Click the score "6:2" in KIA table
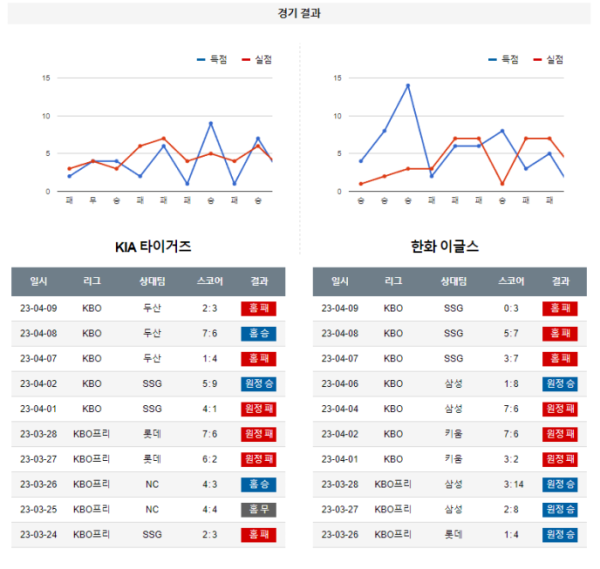 [x=210, y=459]
